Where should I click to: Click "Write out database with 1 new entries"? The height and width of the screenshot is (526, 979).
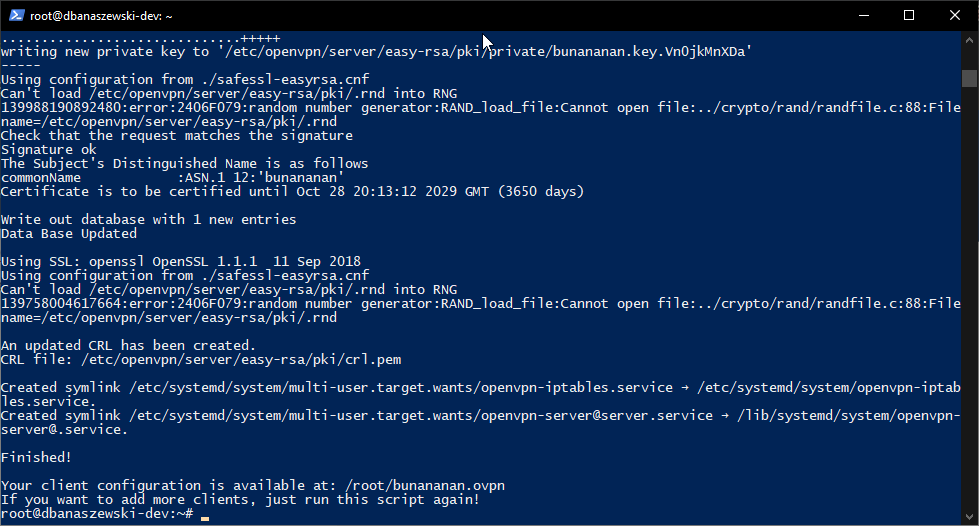[148, 219]
